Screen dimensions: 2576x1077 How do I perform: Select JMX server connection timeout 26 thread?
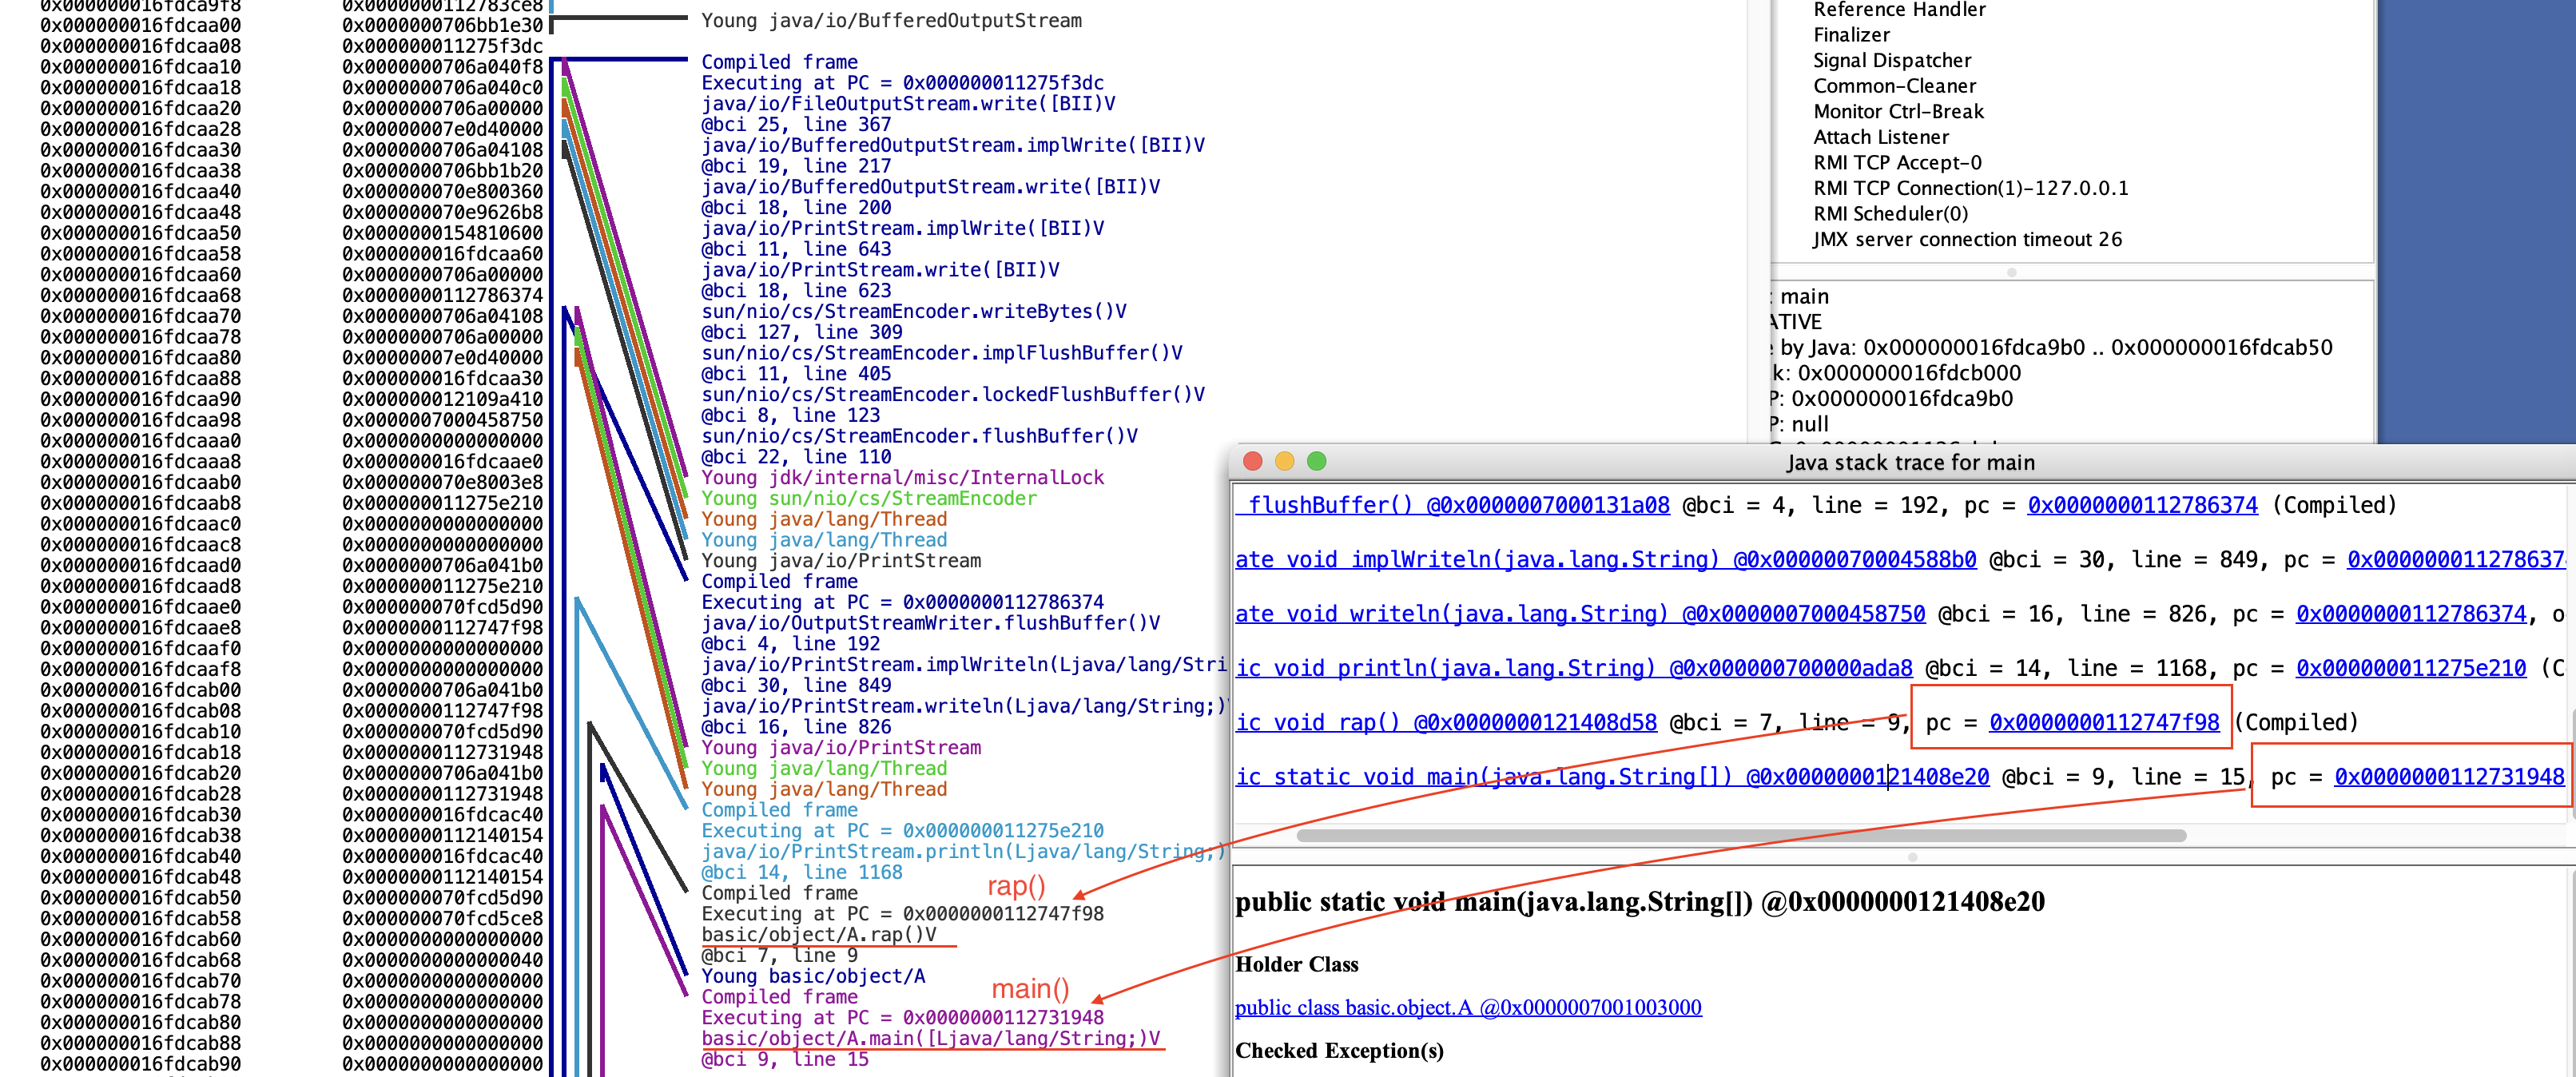[1967, 239]
